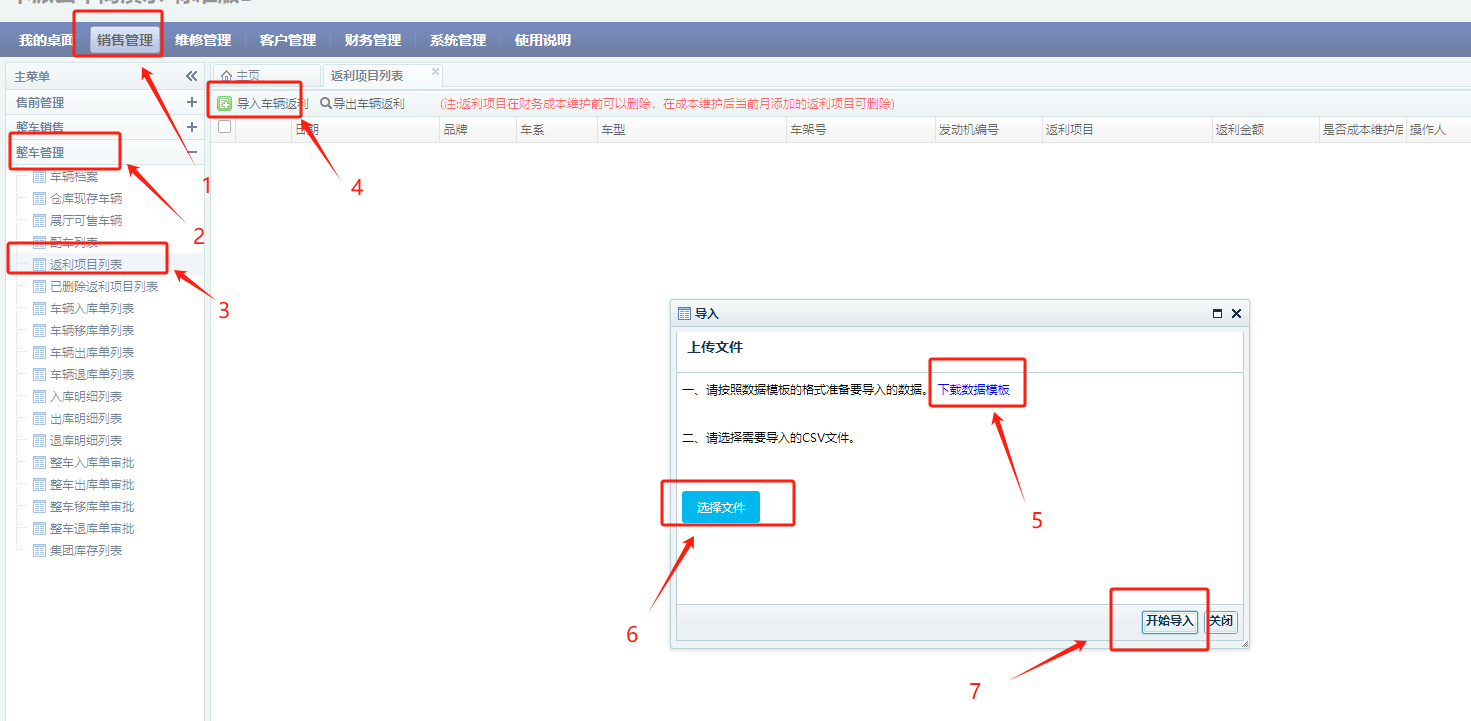This screenshot has height=721, width=1471.
Task: Click the export vehicle rebate (导出车辆返利) search icon
Action: (326, 103)
